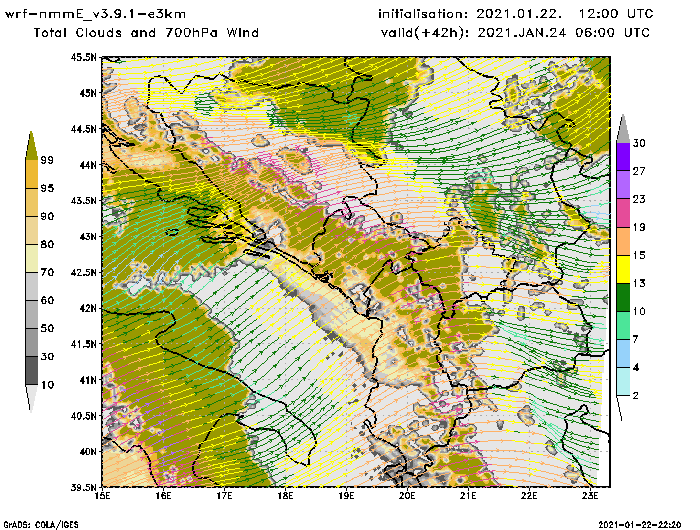
Task: Click the purple wind swatch between 27 and 30
Action: click(623, 157)
